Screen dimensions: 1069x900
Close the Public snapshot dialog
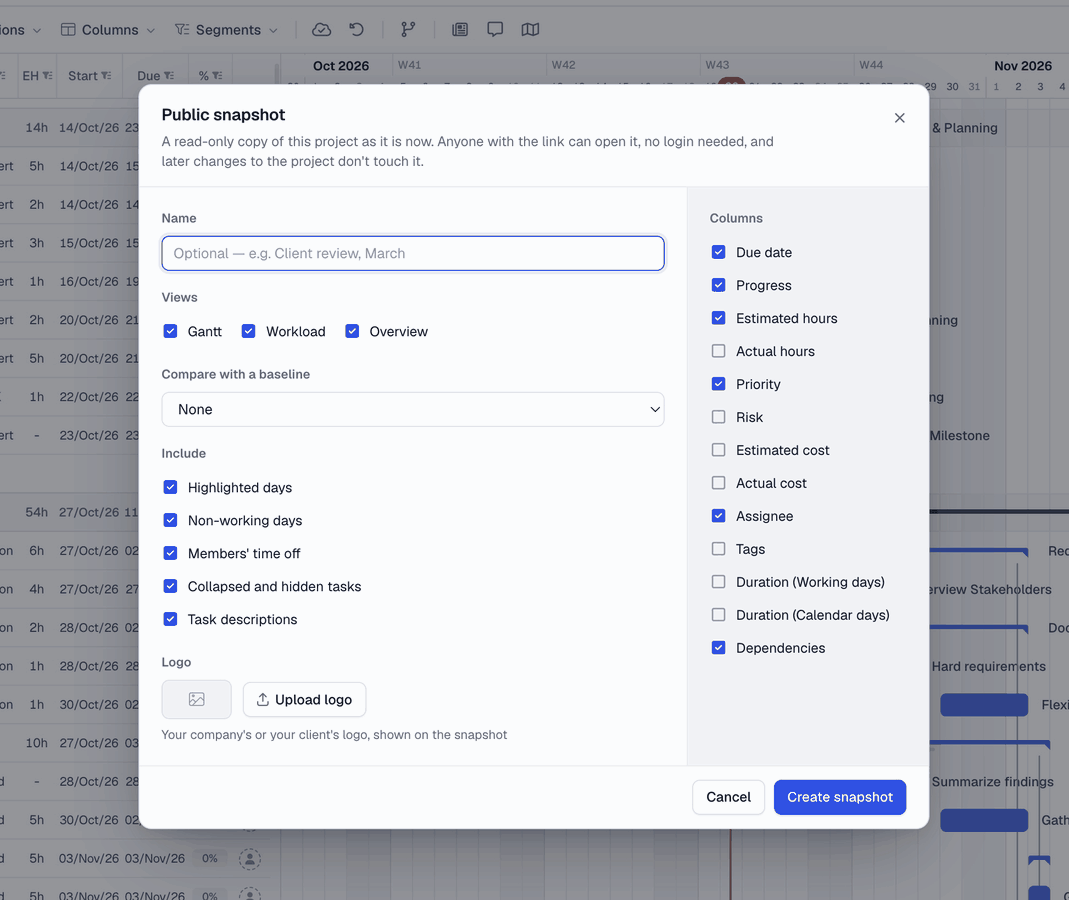point(900,118)
